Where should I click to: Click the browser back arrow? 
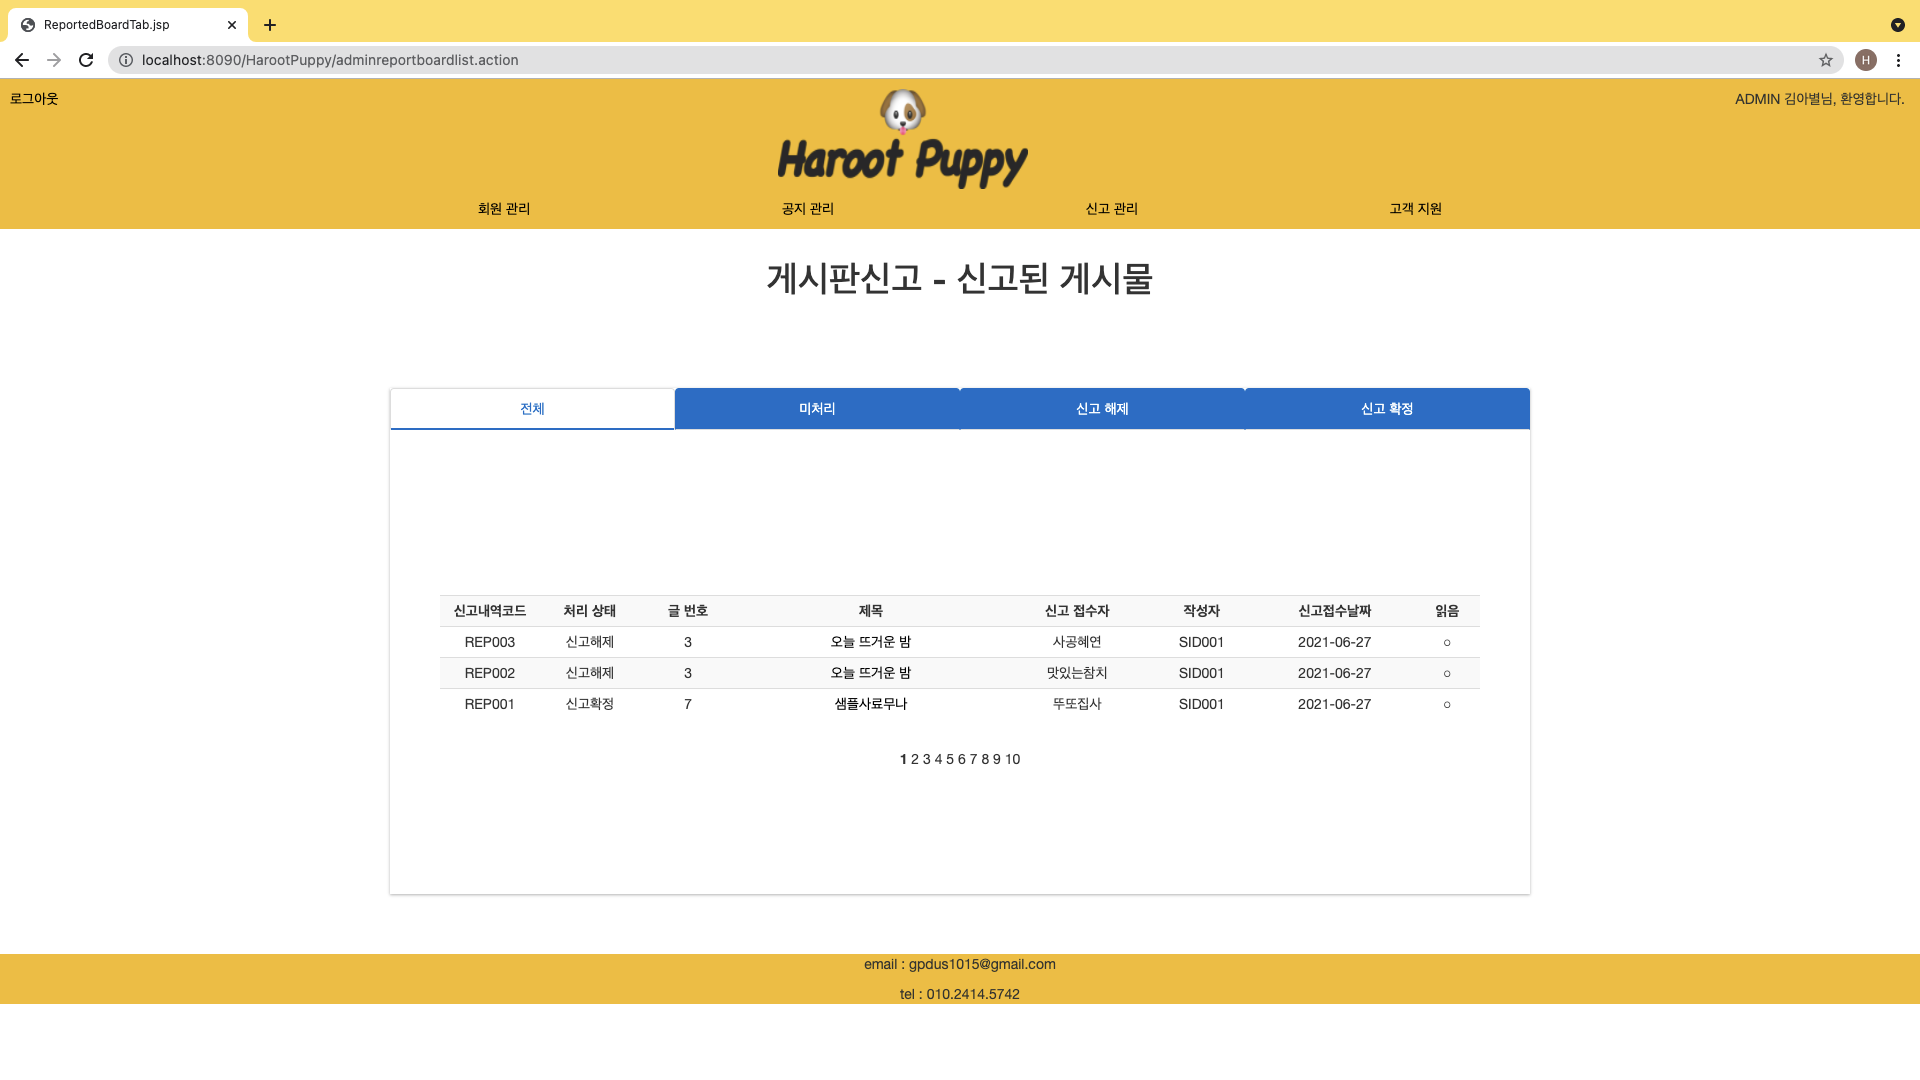(22, 60)
